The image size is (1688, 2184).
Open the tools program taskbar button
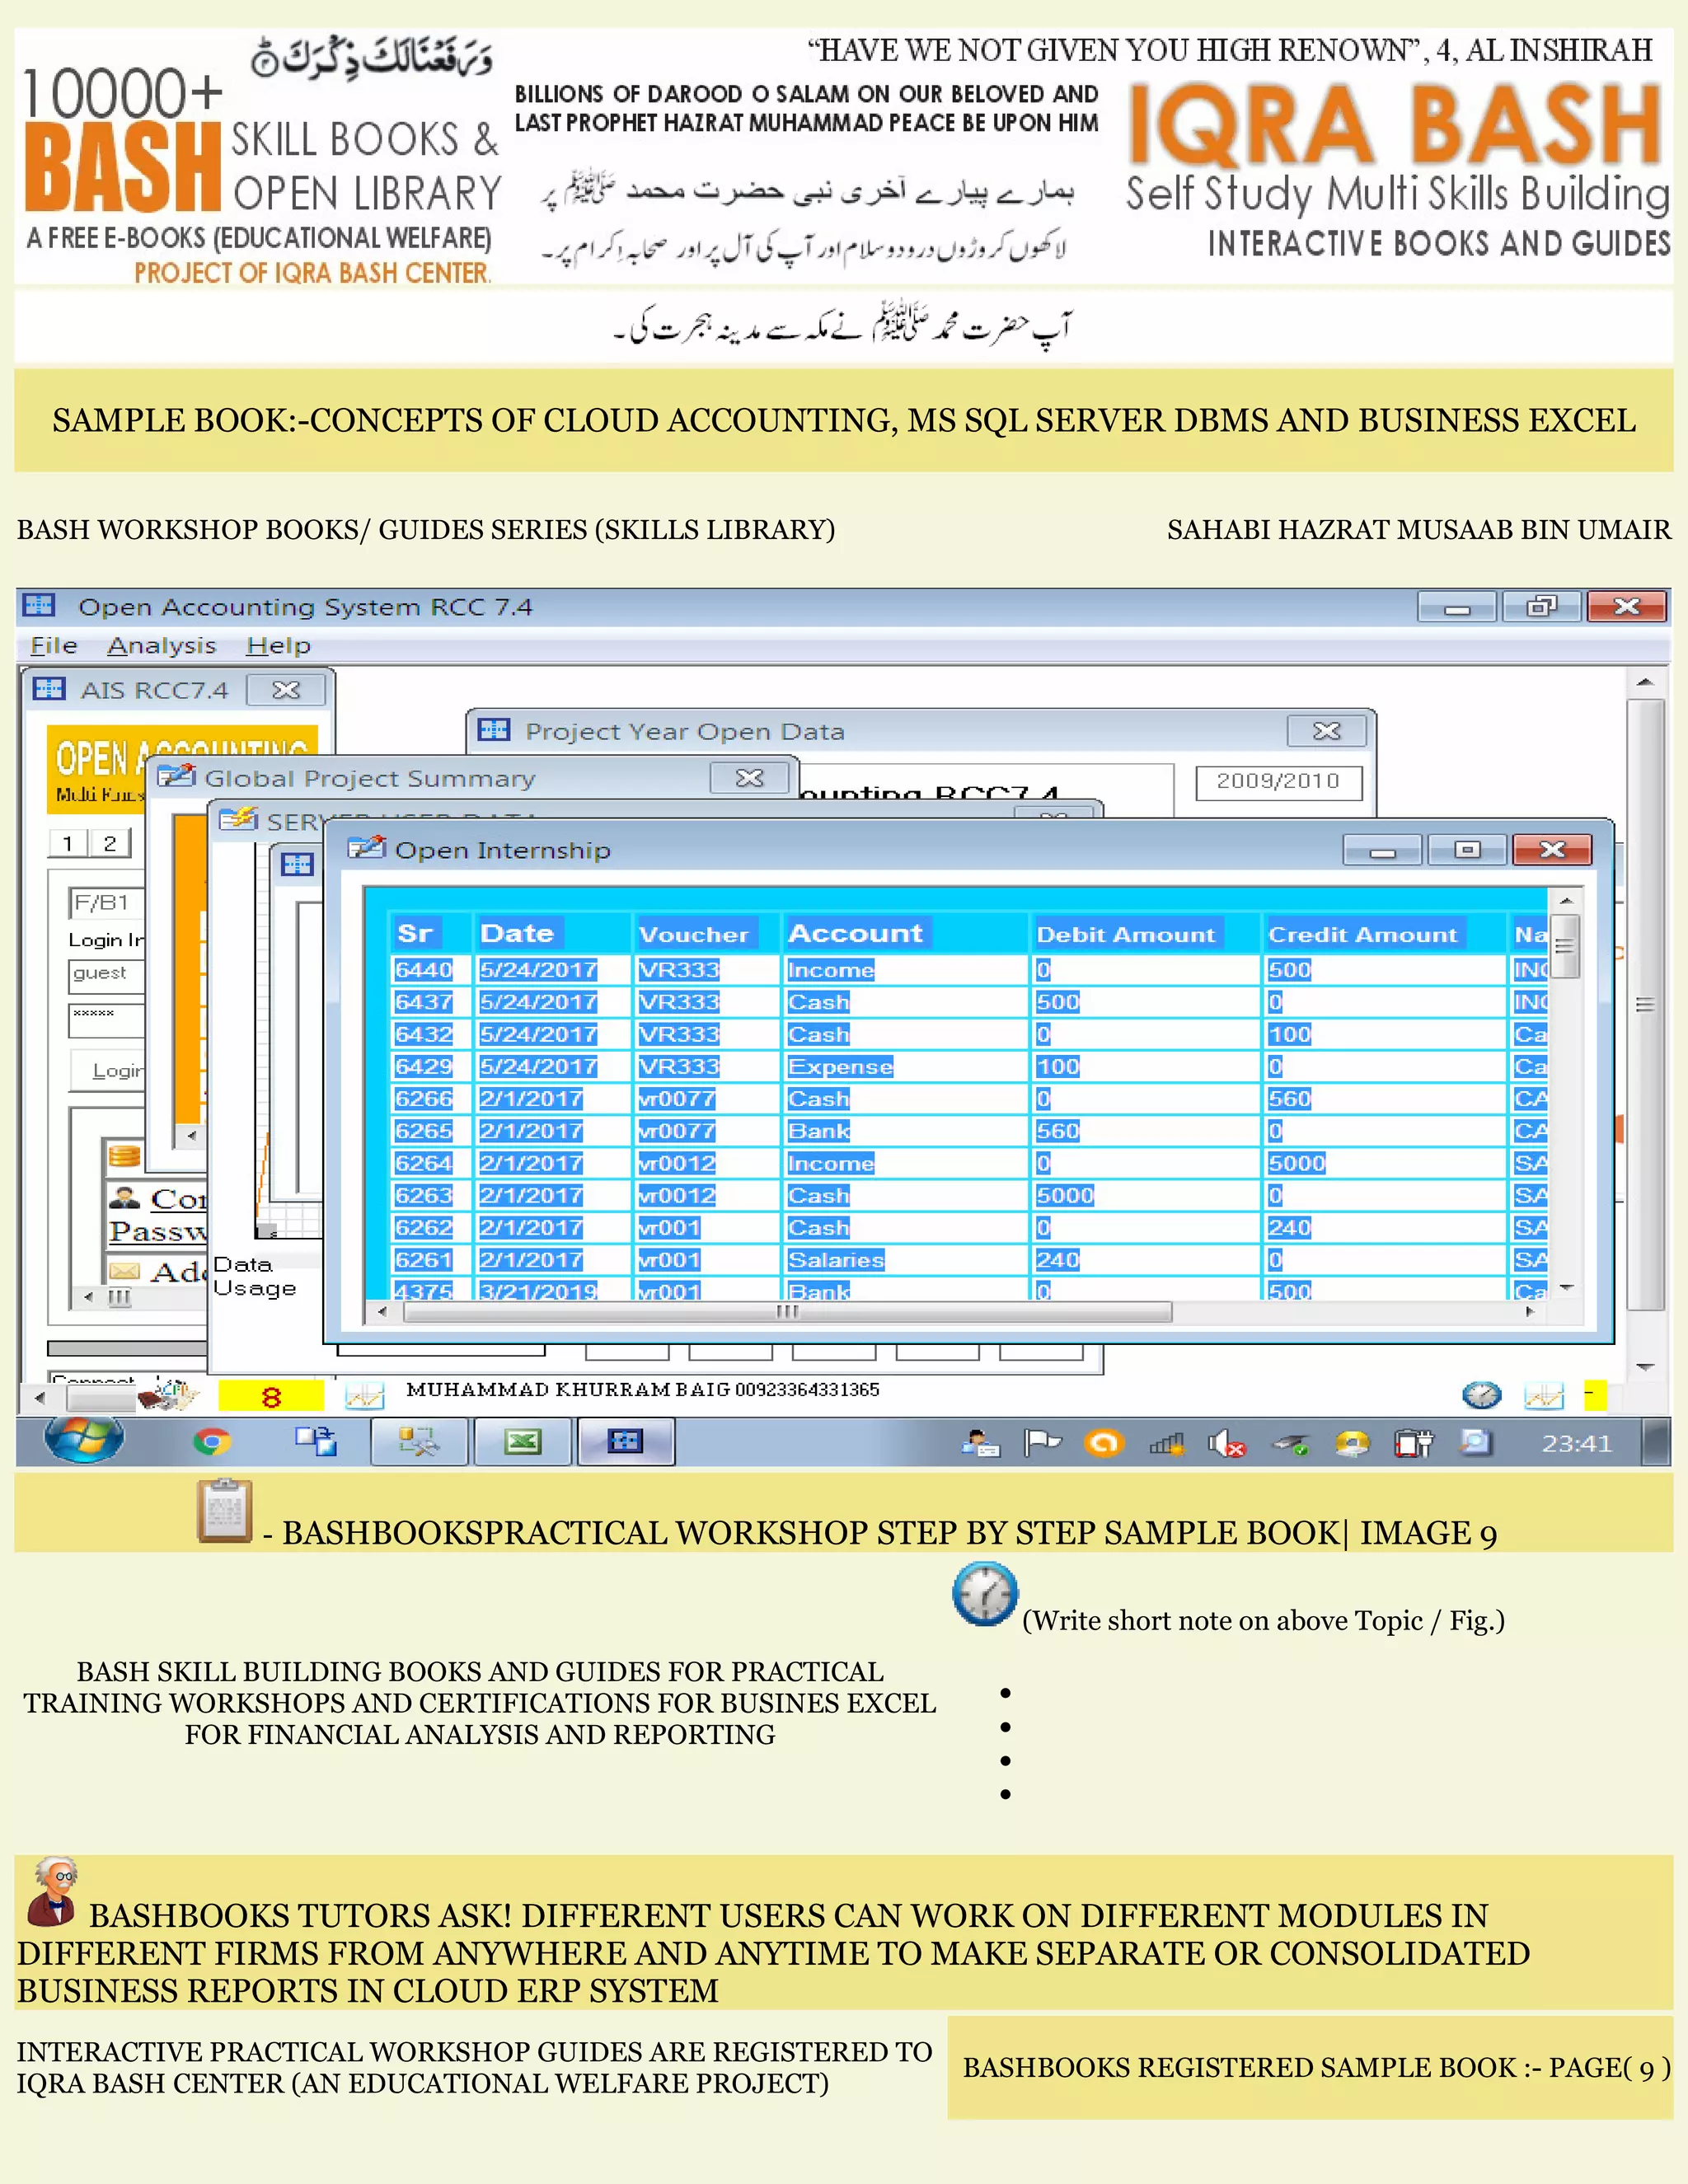click(419, 1442)
